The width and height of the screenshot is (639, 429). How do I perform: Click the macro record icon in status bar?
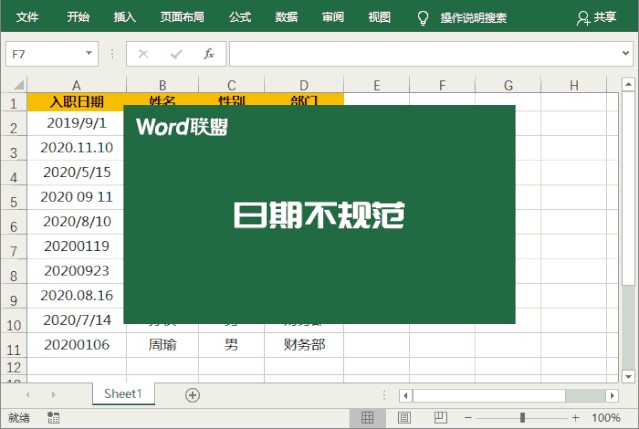point(52,418)
